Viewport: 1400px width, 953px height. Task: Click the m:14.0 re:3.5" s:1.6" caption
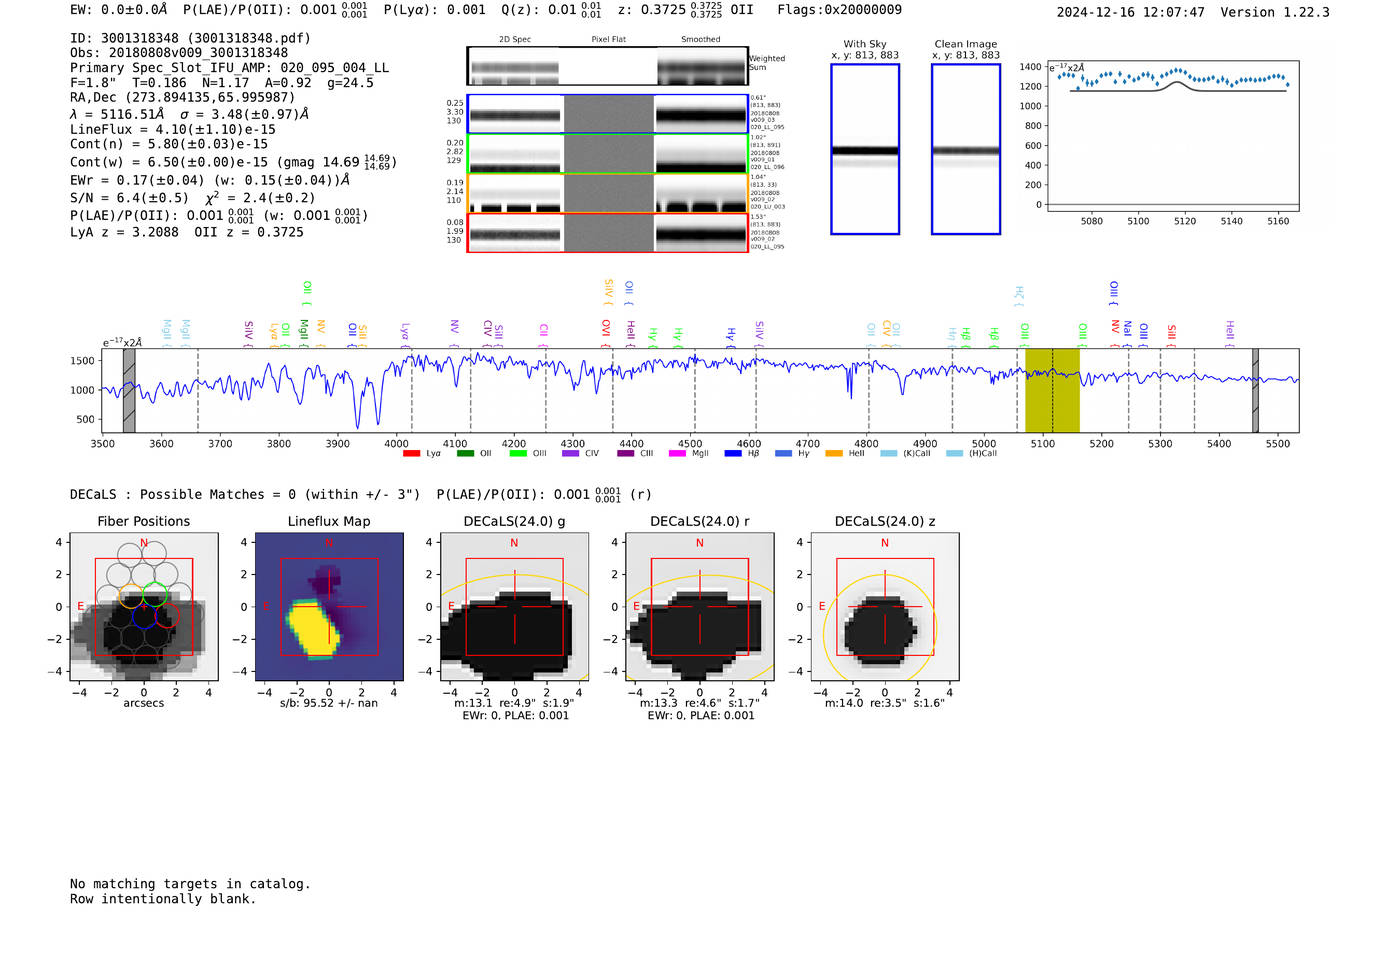pos(885,703)
